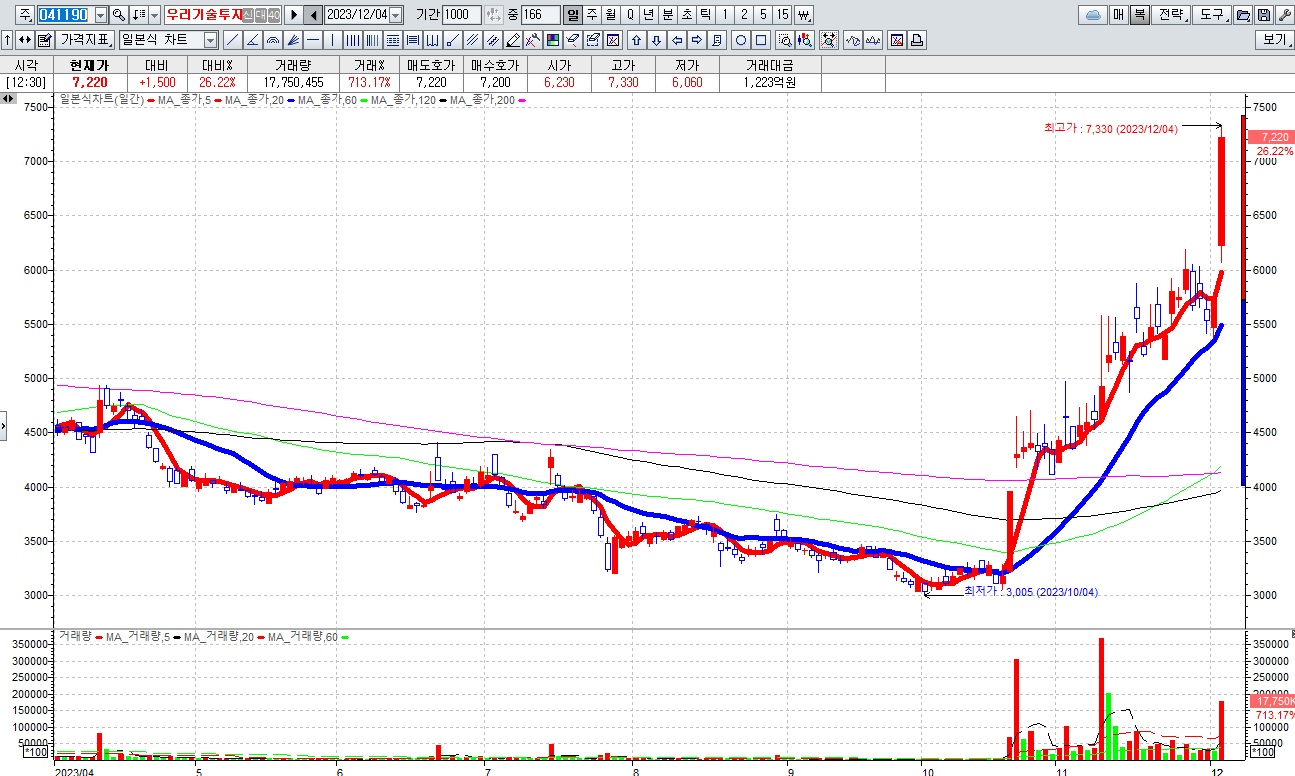Image resolution: width=1295 pixels, height=776 pixels.
Task: Click the 주 market type button
Action: coord(24,15)
